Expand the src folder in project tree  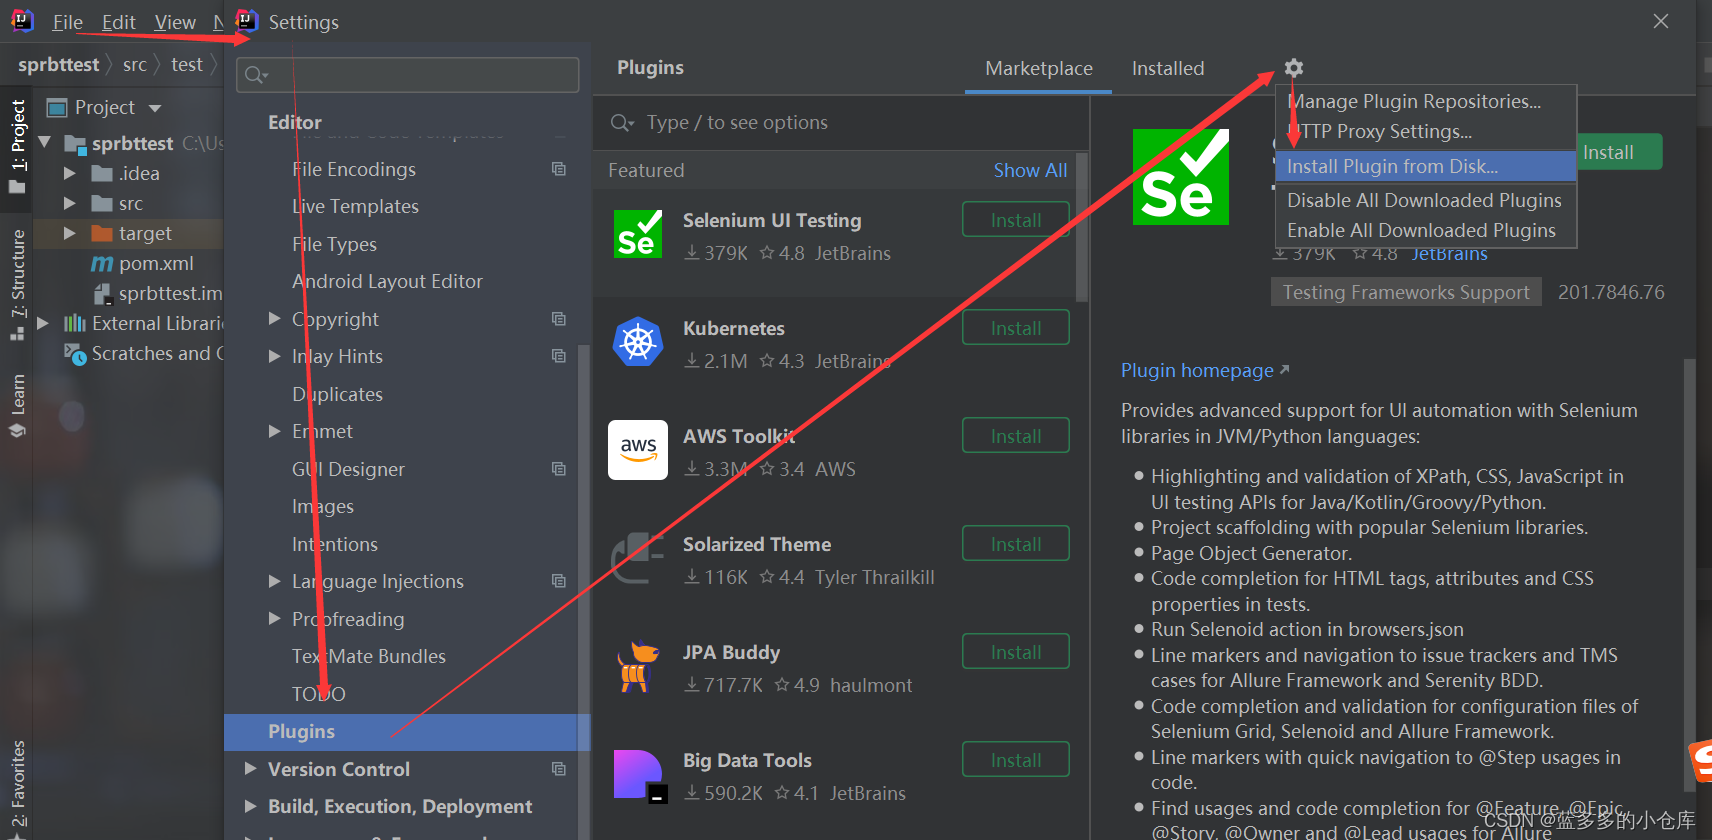[x=69, y=203]
